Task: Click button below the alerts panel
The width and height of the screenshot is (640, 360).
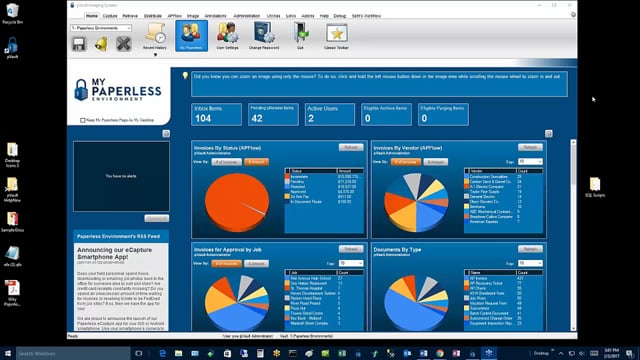Action: coord(157,218)
